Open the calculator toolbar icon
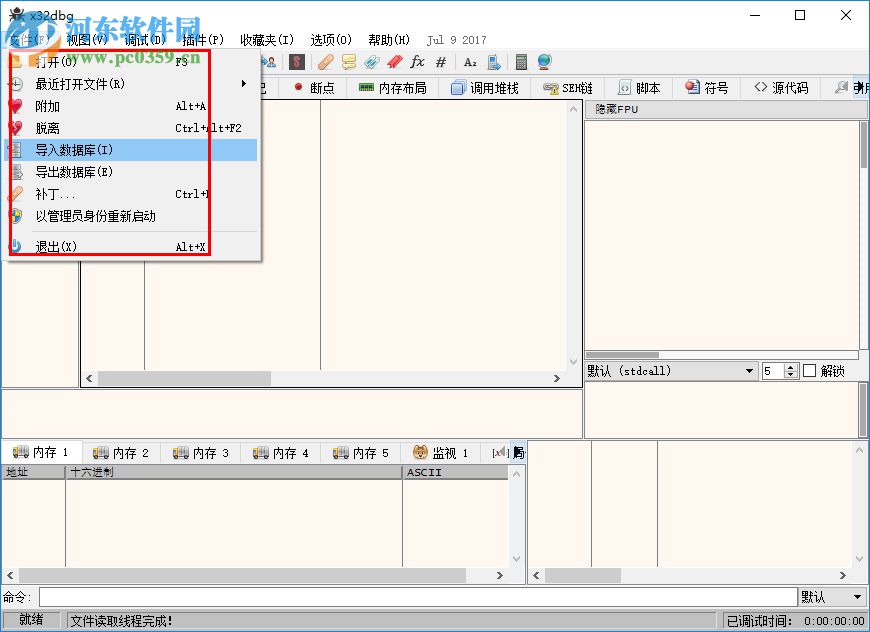 point(520,62)
